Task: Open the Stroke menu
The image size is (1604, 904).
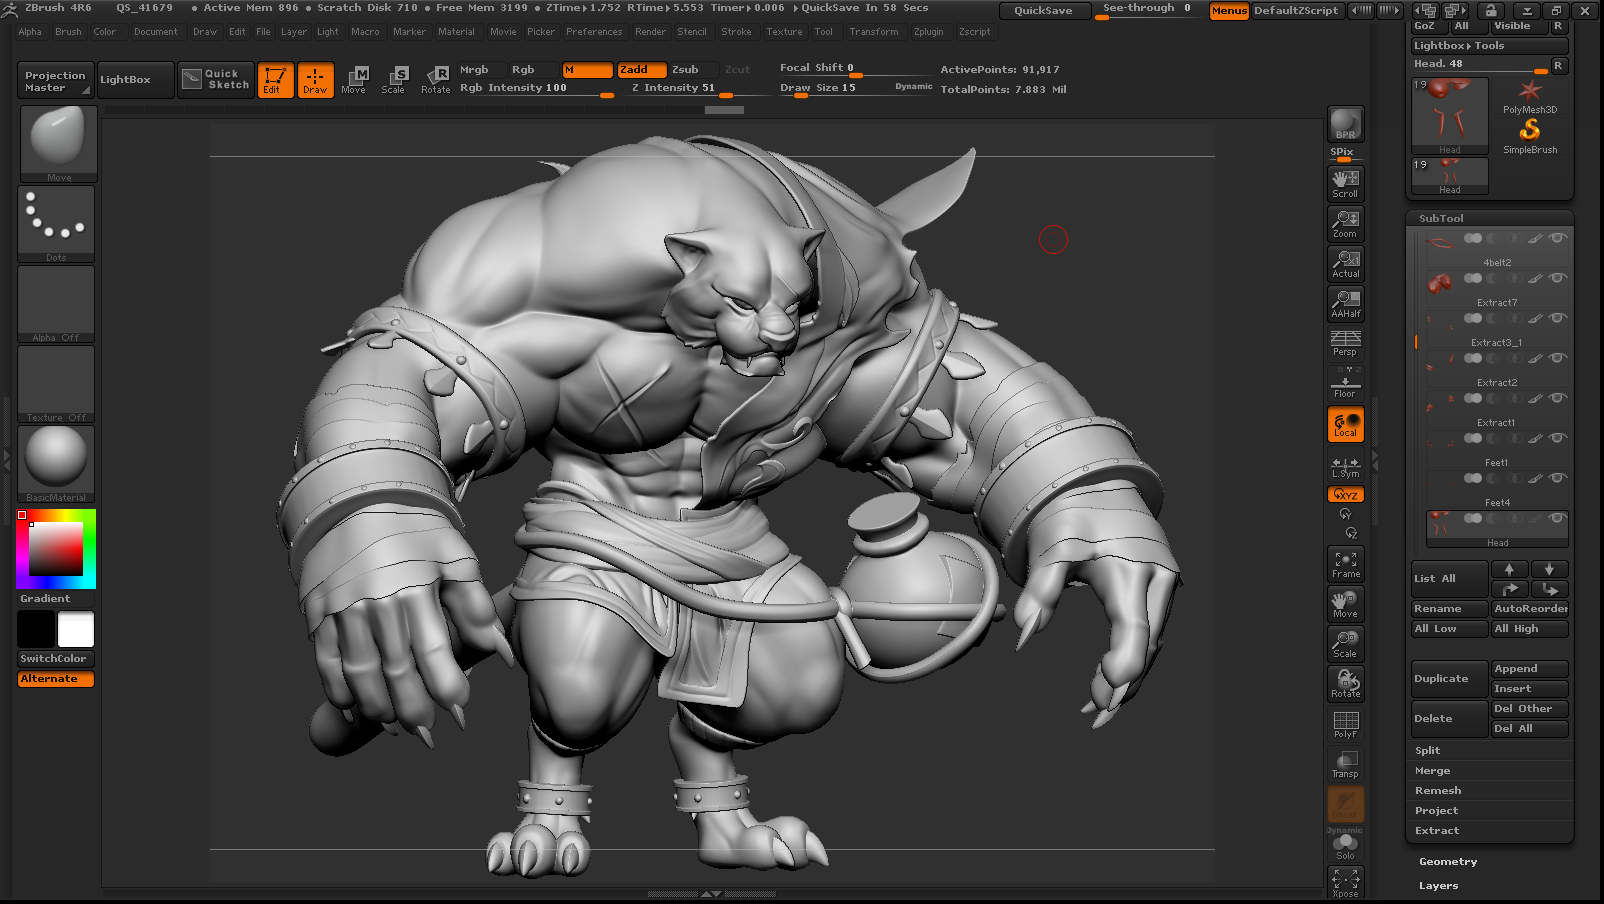Action: 736,32
